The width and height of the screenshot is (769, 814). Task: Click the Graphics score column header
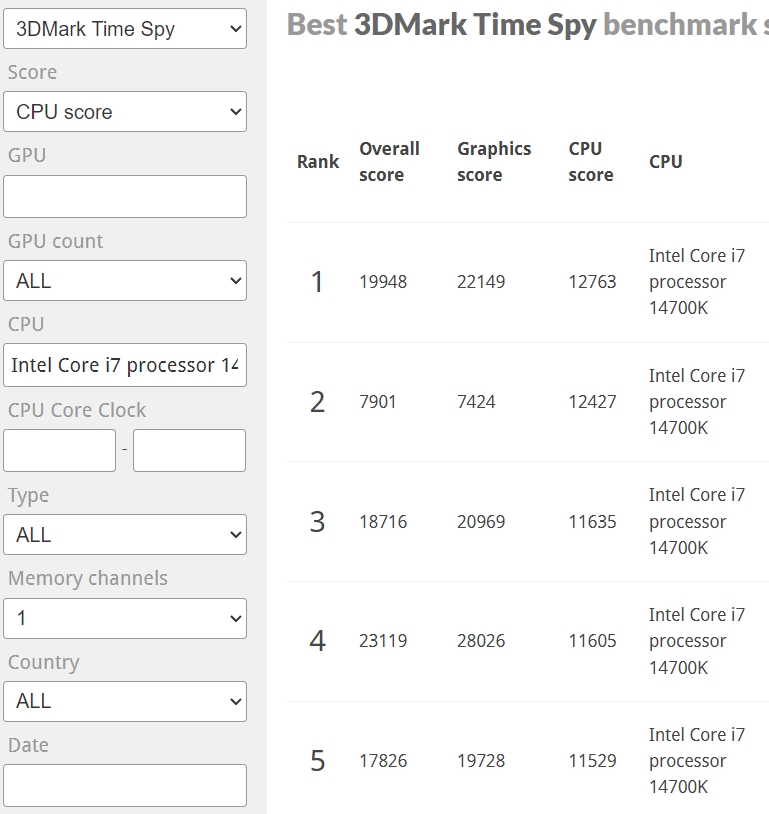pos(494,162)
